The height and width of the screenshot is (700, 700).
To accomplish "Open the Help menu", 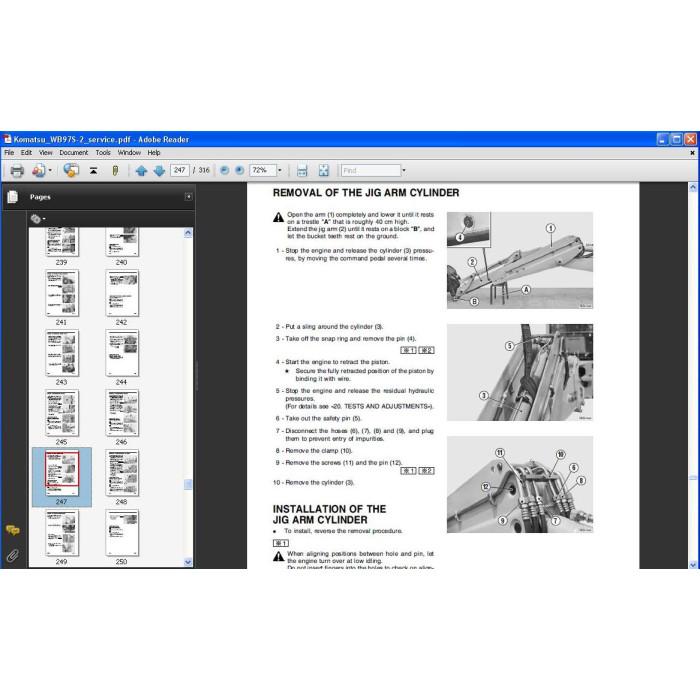I will click(x=154, y=153).
